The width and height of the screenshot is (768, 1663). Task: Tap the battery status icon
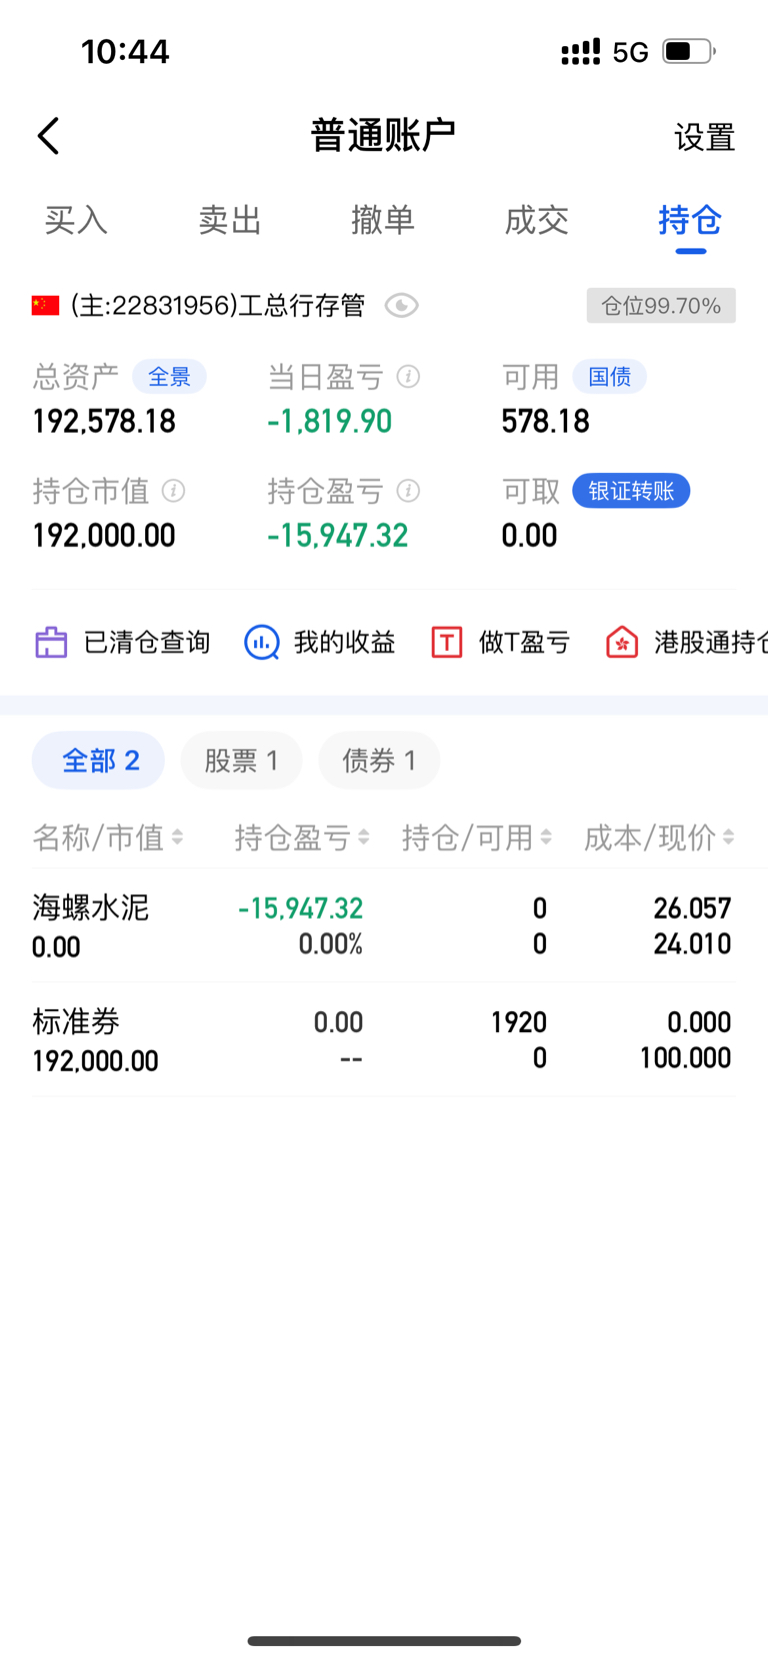[x=689, y=51]
